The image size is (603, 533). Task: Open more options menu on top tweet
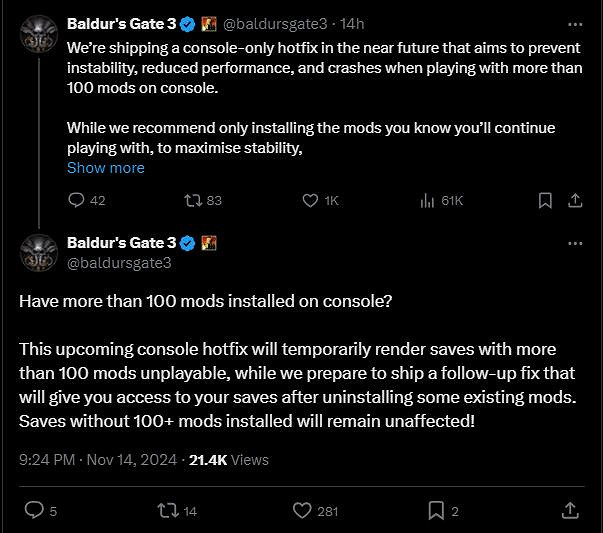tap(574, 23)
